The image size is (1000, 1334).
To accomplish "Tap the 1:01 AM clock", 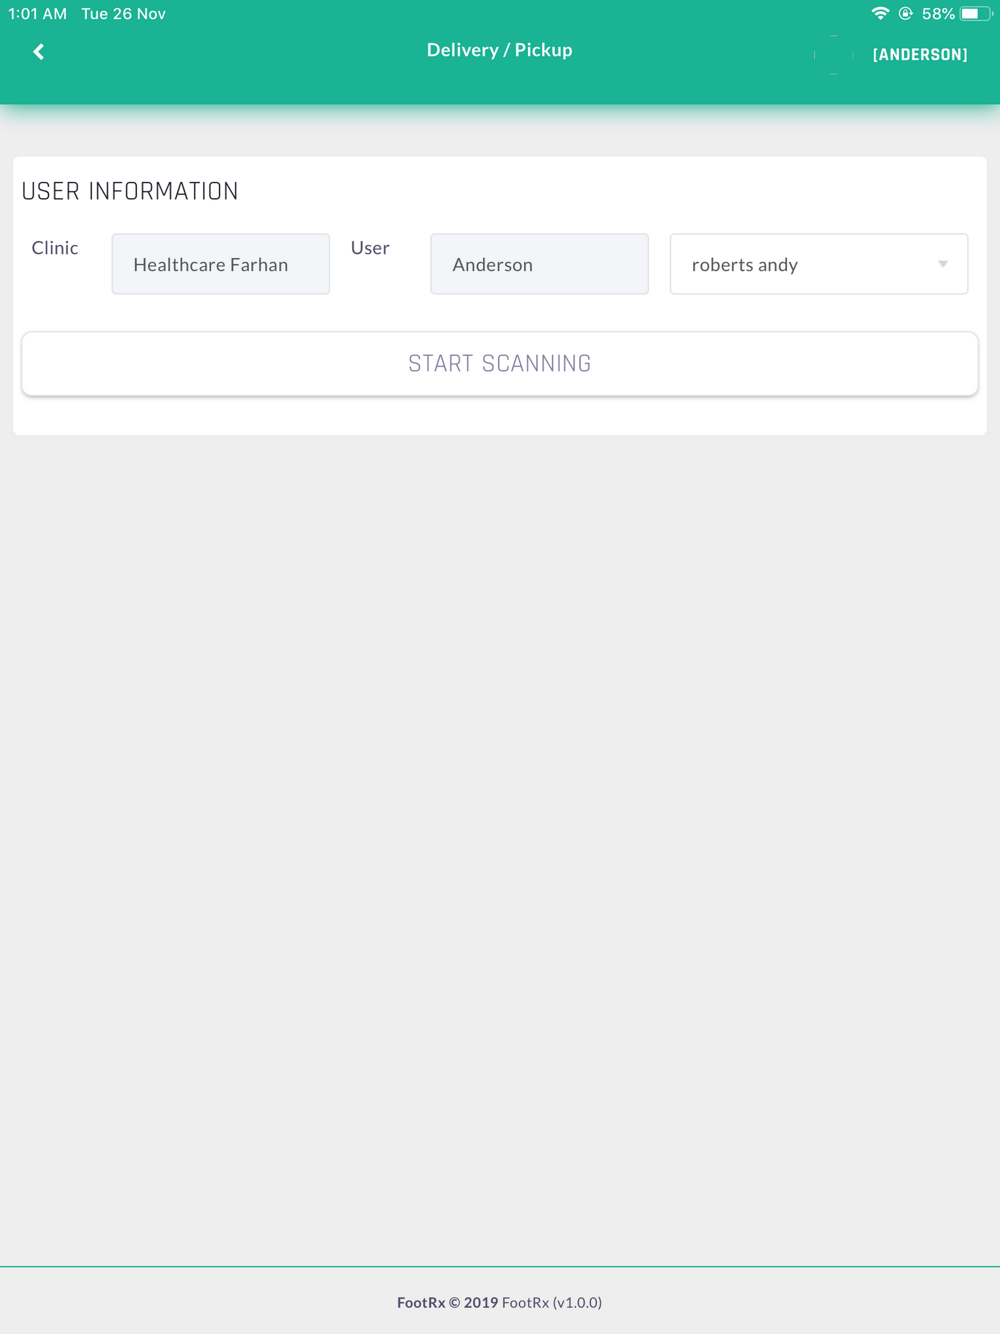I will coord(38,14).
